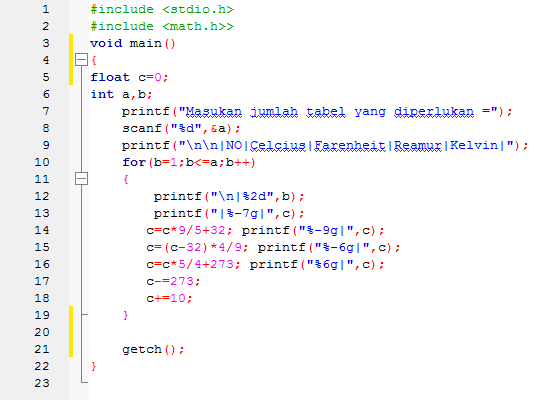Click the underlined word diperlukan
The image size is (544, 400).
click(434, 112)
